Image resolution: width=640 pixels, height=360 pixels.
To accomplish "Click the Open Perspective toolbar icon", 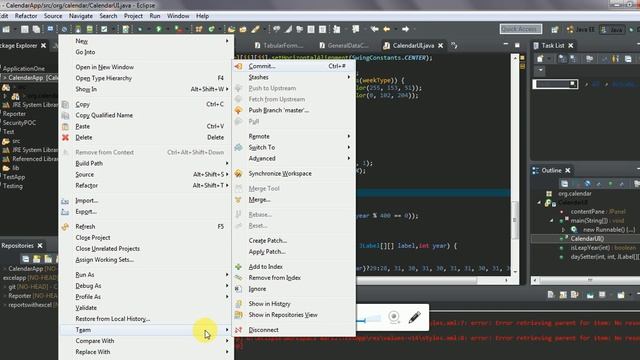I will 554,29.
